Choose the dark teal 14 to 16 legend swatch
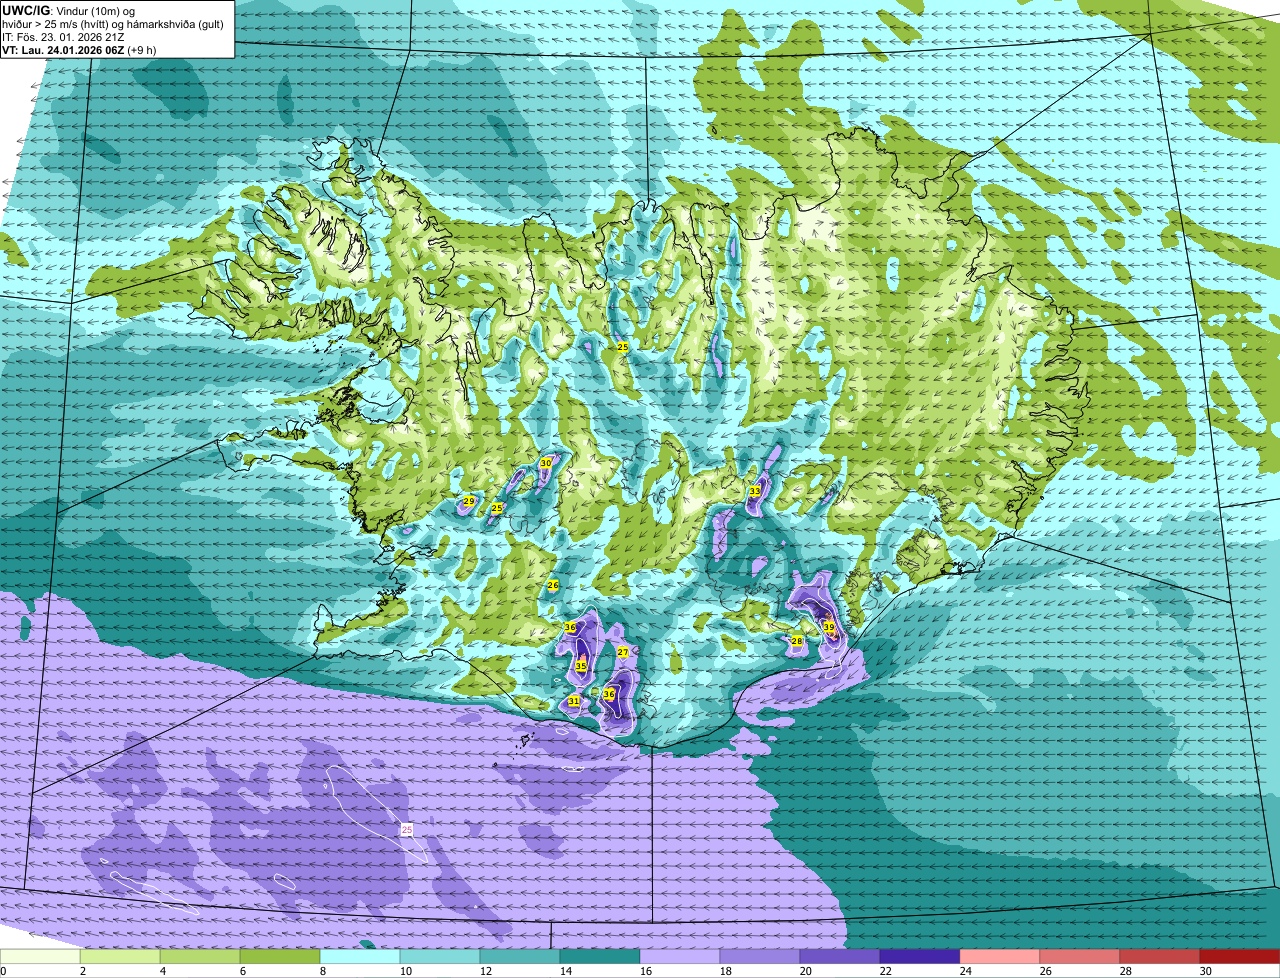 pyautogui.click(x=600, y=957)
